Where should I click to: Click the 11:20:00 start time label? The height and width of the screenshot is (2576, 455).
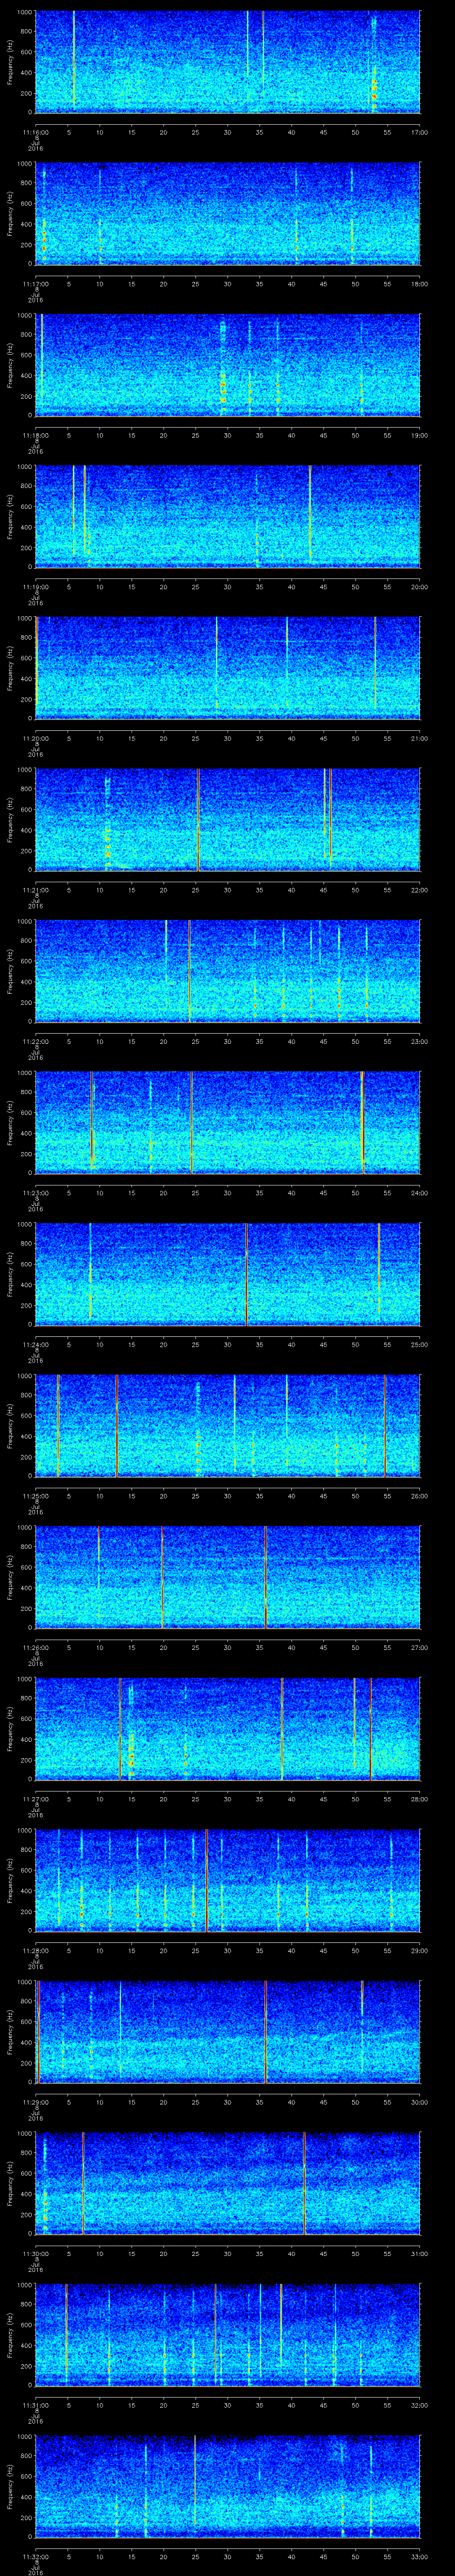[x=36, y=738]
